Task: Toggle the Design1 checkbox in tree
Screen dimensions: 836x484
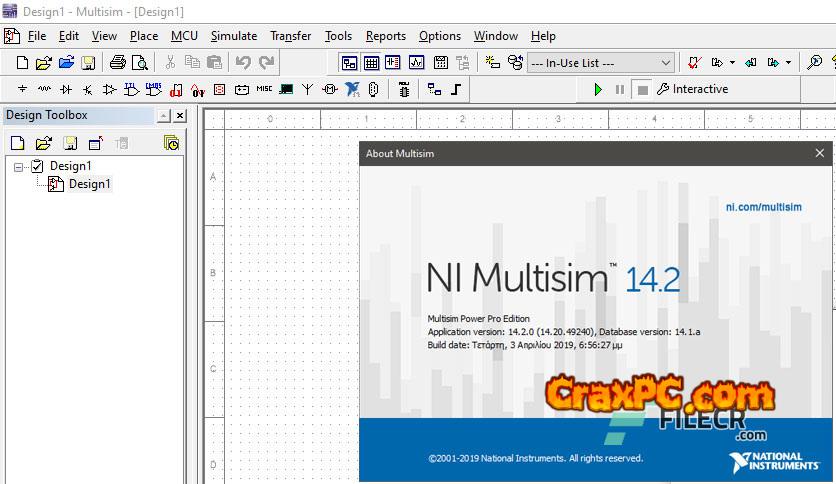Action: [38, 166]
